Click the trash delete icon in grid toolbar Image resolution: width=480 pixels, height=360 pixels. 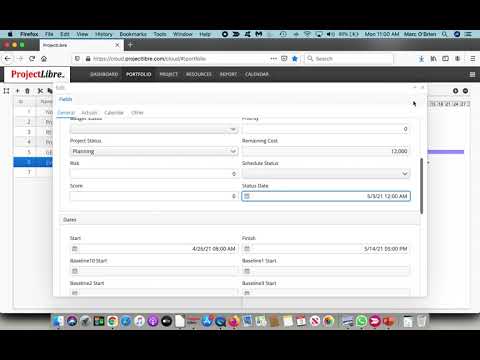coord(27,91)
